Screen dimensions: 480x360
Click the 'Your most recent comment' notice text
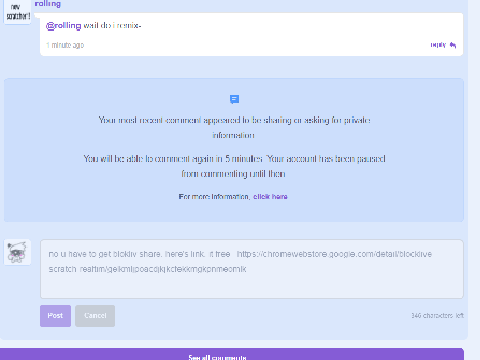pos(234,128)
